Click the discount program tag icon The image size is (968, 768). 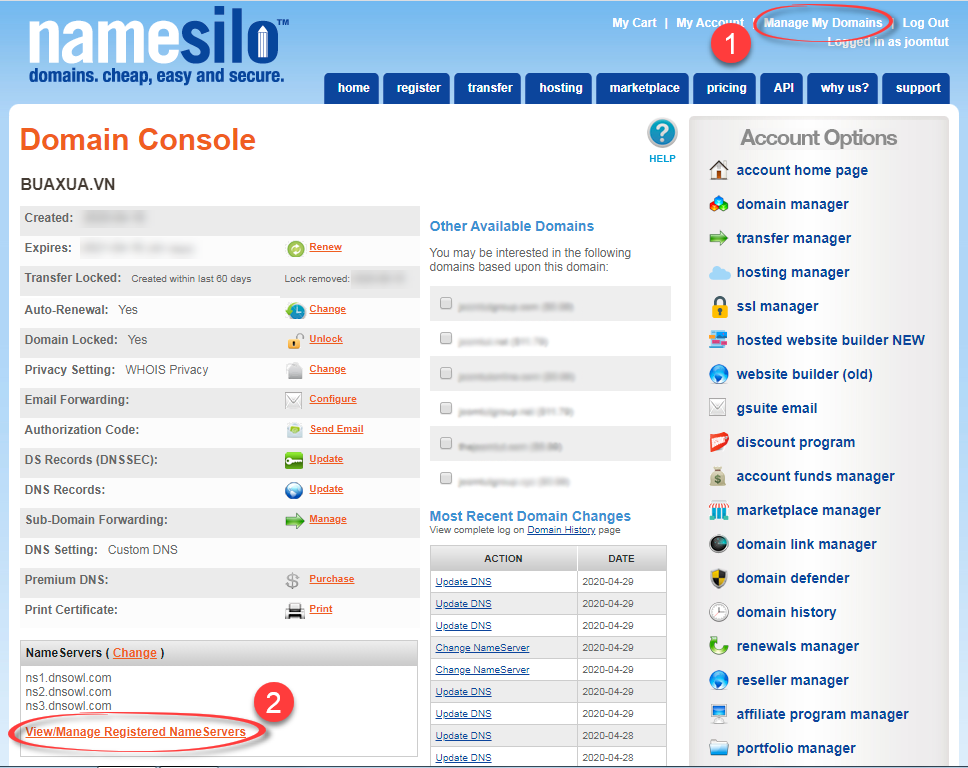pyautogui.click(x=719, y=442)
